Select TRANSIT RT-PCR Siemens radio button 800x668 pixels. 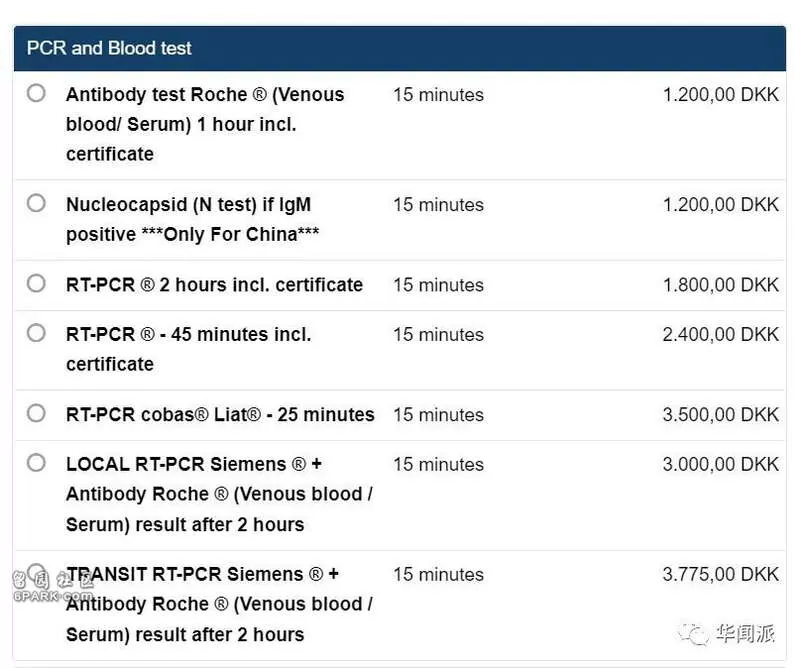tap(36, 573)
